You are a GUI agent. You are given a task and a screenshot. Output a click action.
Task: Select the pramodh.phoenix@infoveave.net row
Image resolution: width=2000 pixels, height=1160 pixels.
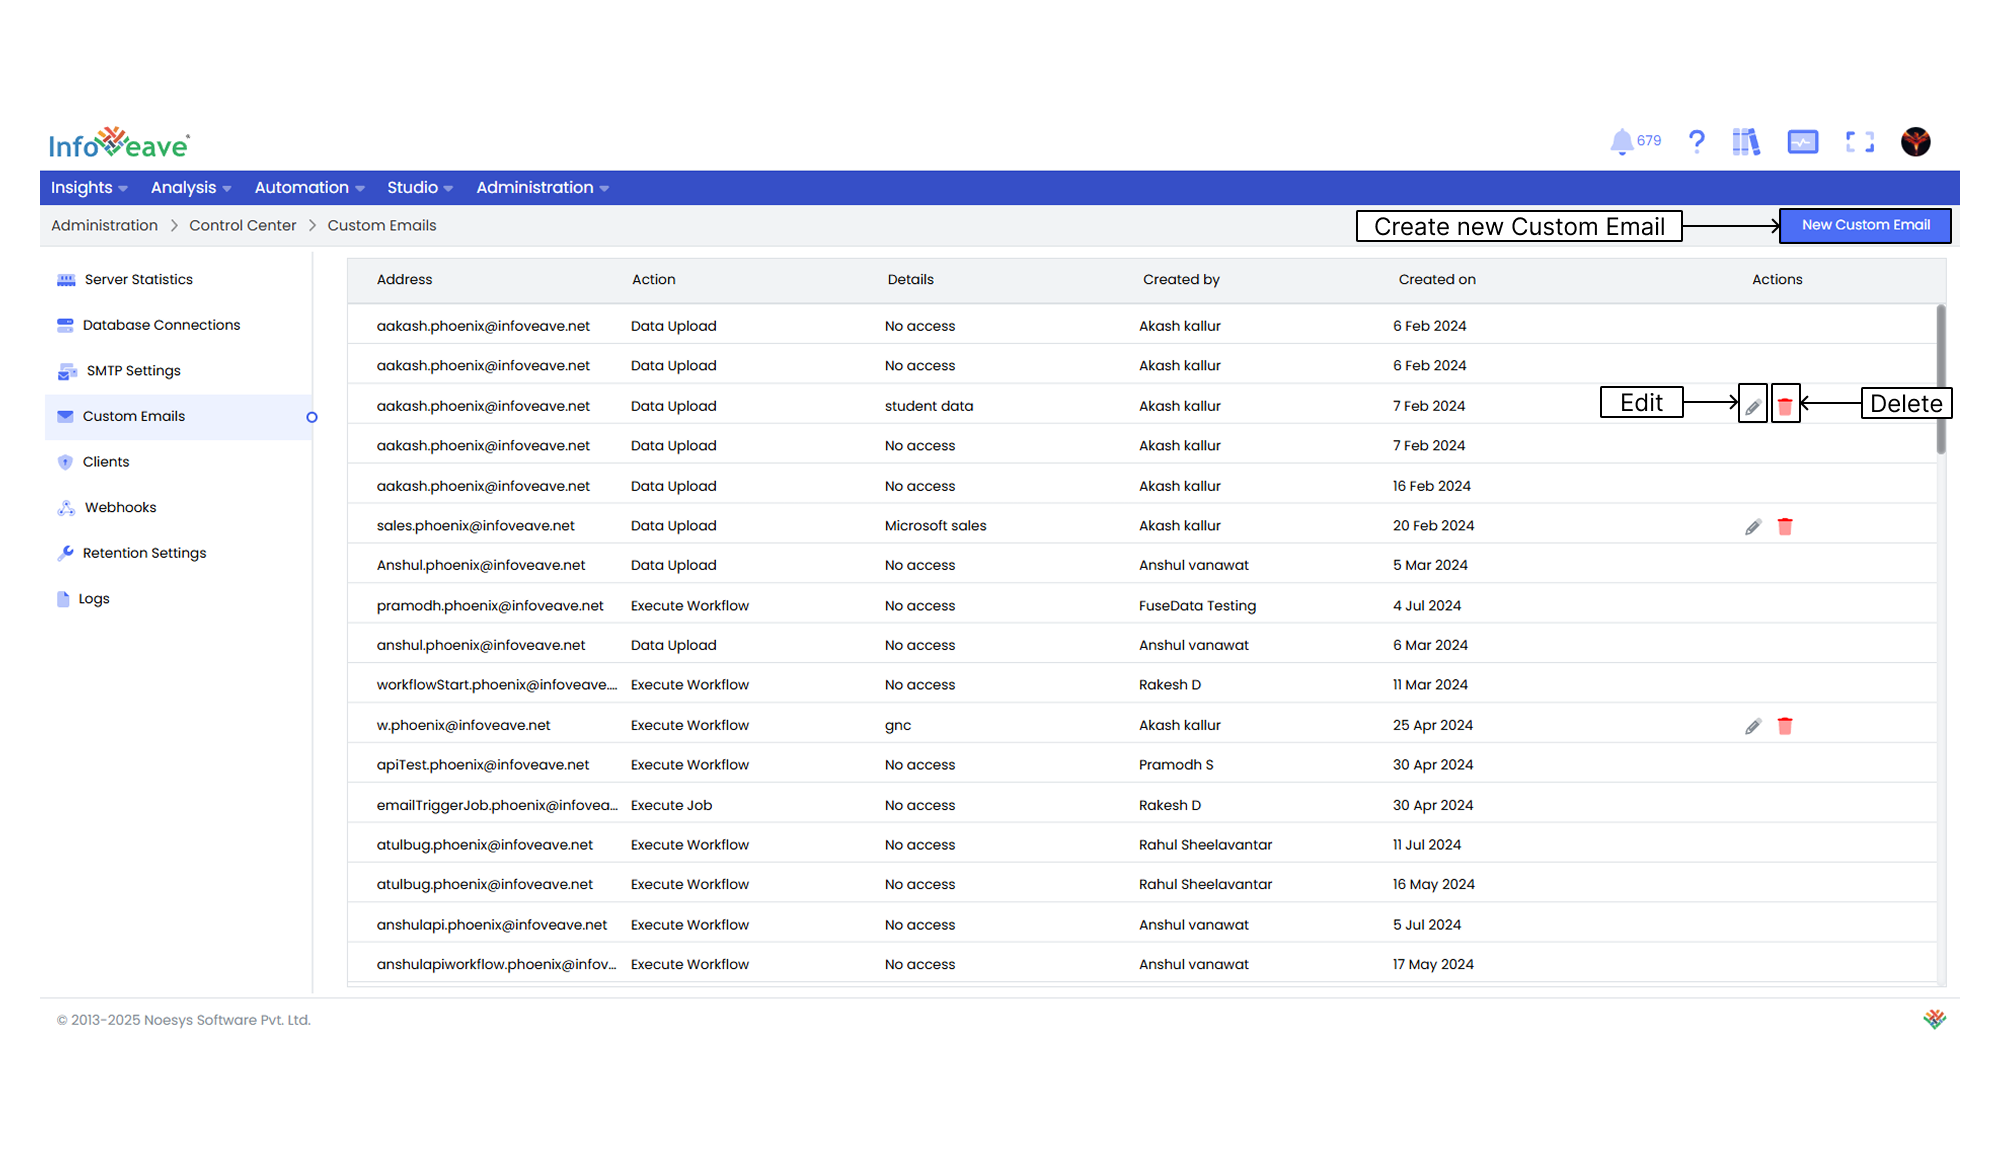[x=1142, y=606]
